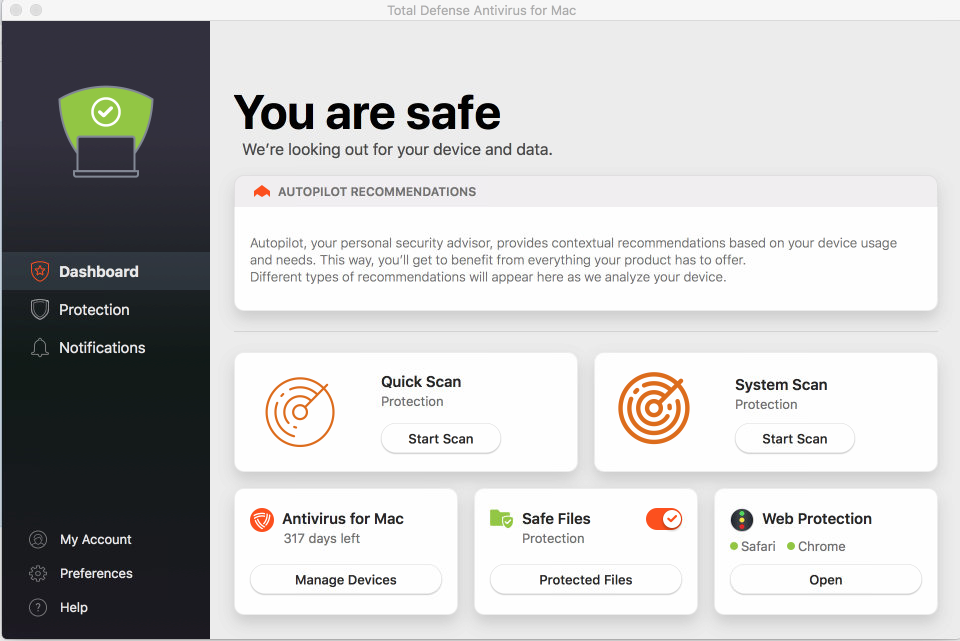Open the Dashboard sidebar tab
The width and height of the screenshot is (960, 641).
(98, 271)
